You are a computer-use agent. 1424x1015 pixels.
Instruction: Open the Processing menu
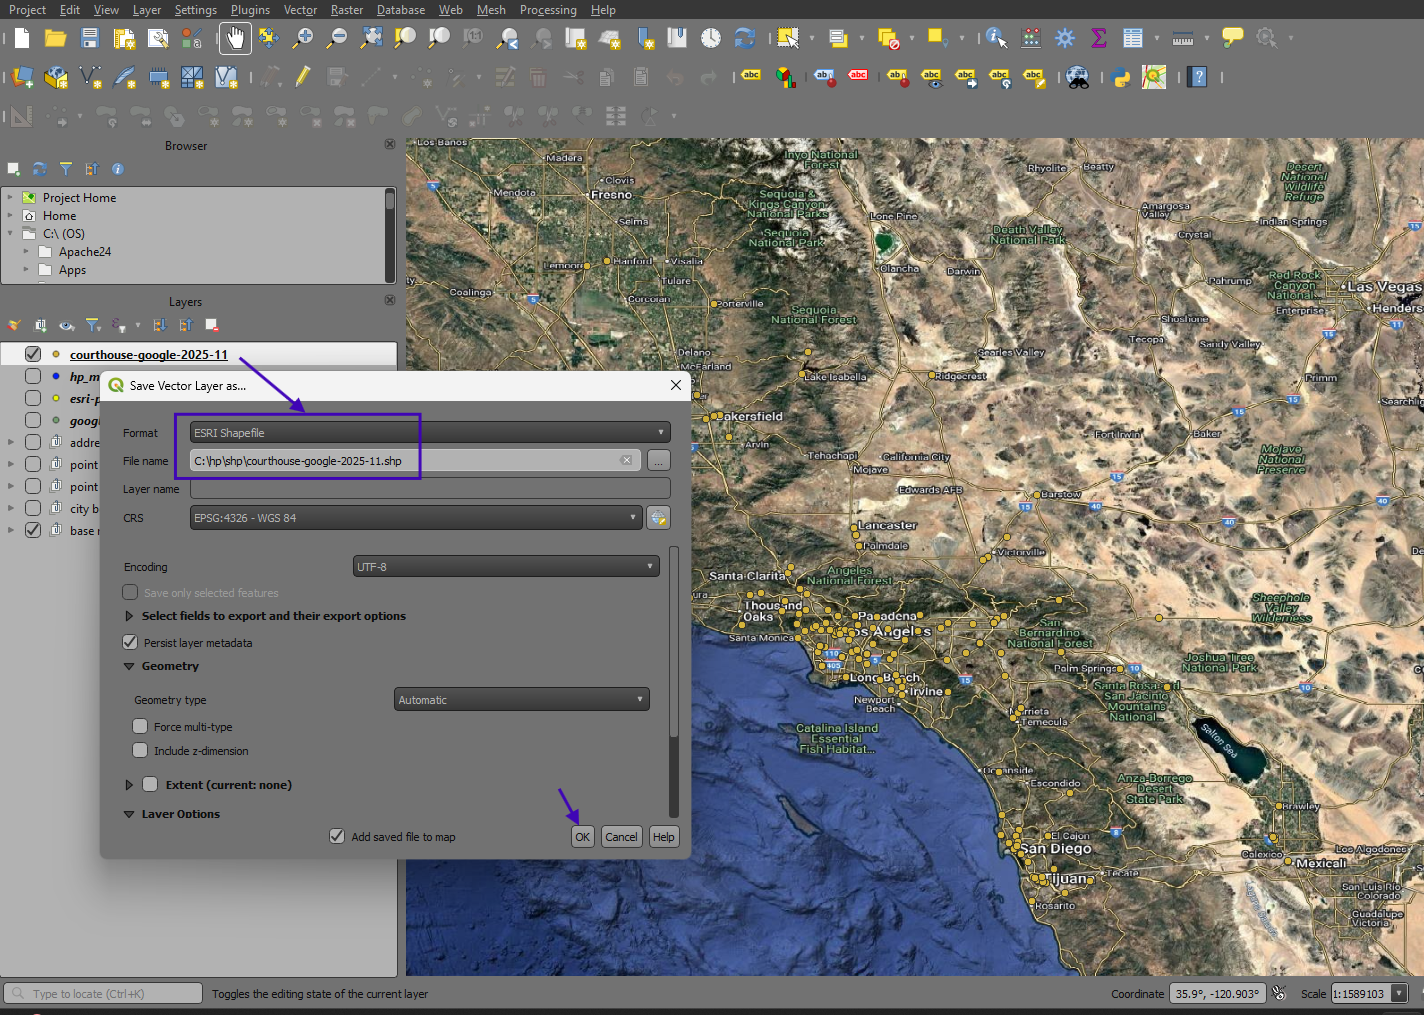(x=547, y=10)
